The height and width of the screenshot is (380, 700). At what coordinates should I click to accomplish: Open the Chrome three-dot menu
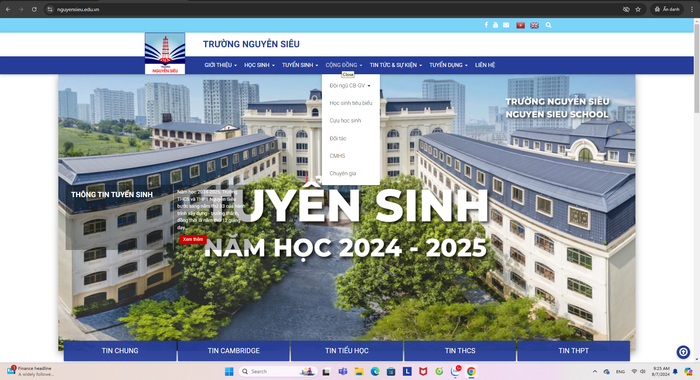click(x=692, y=9)
